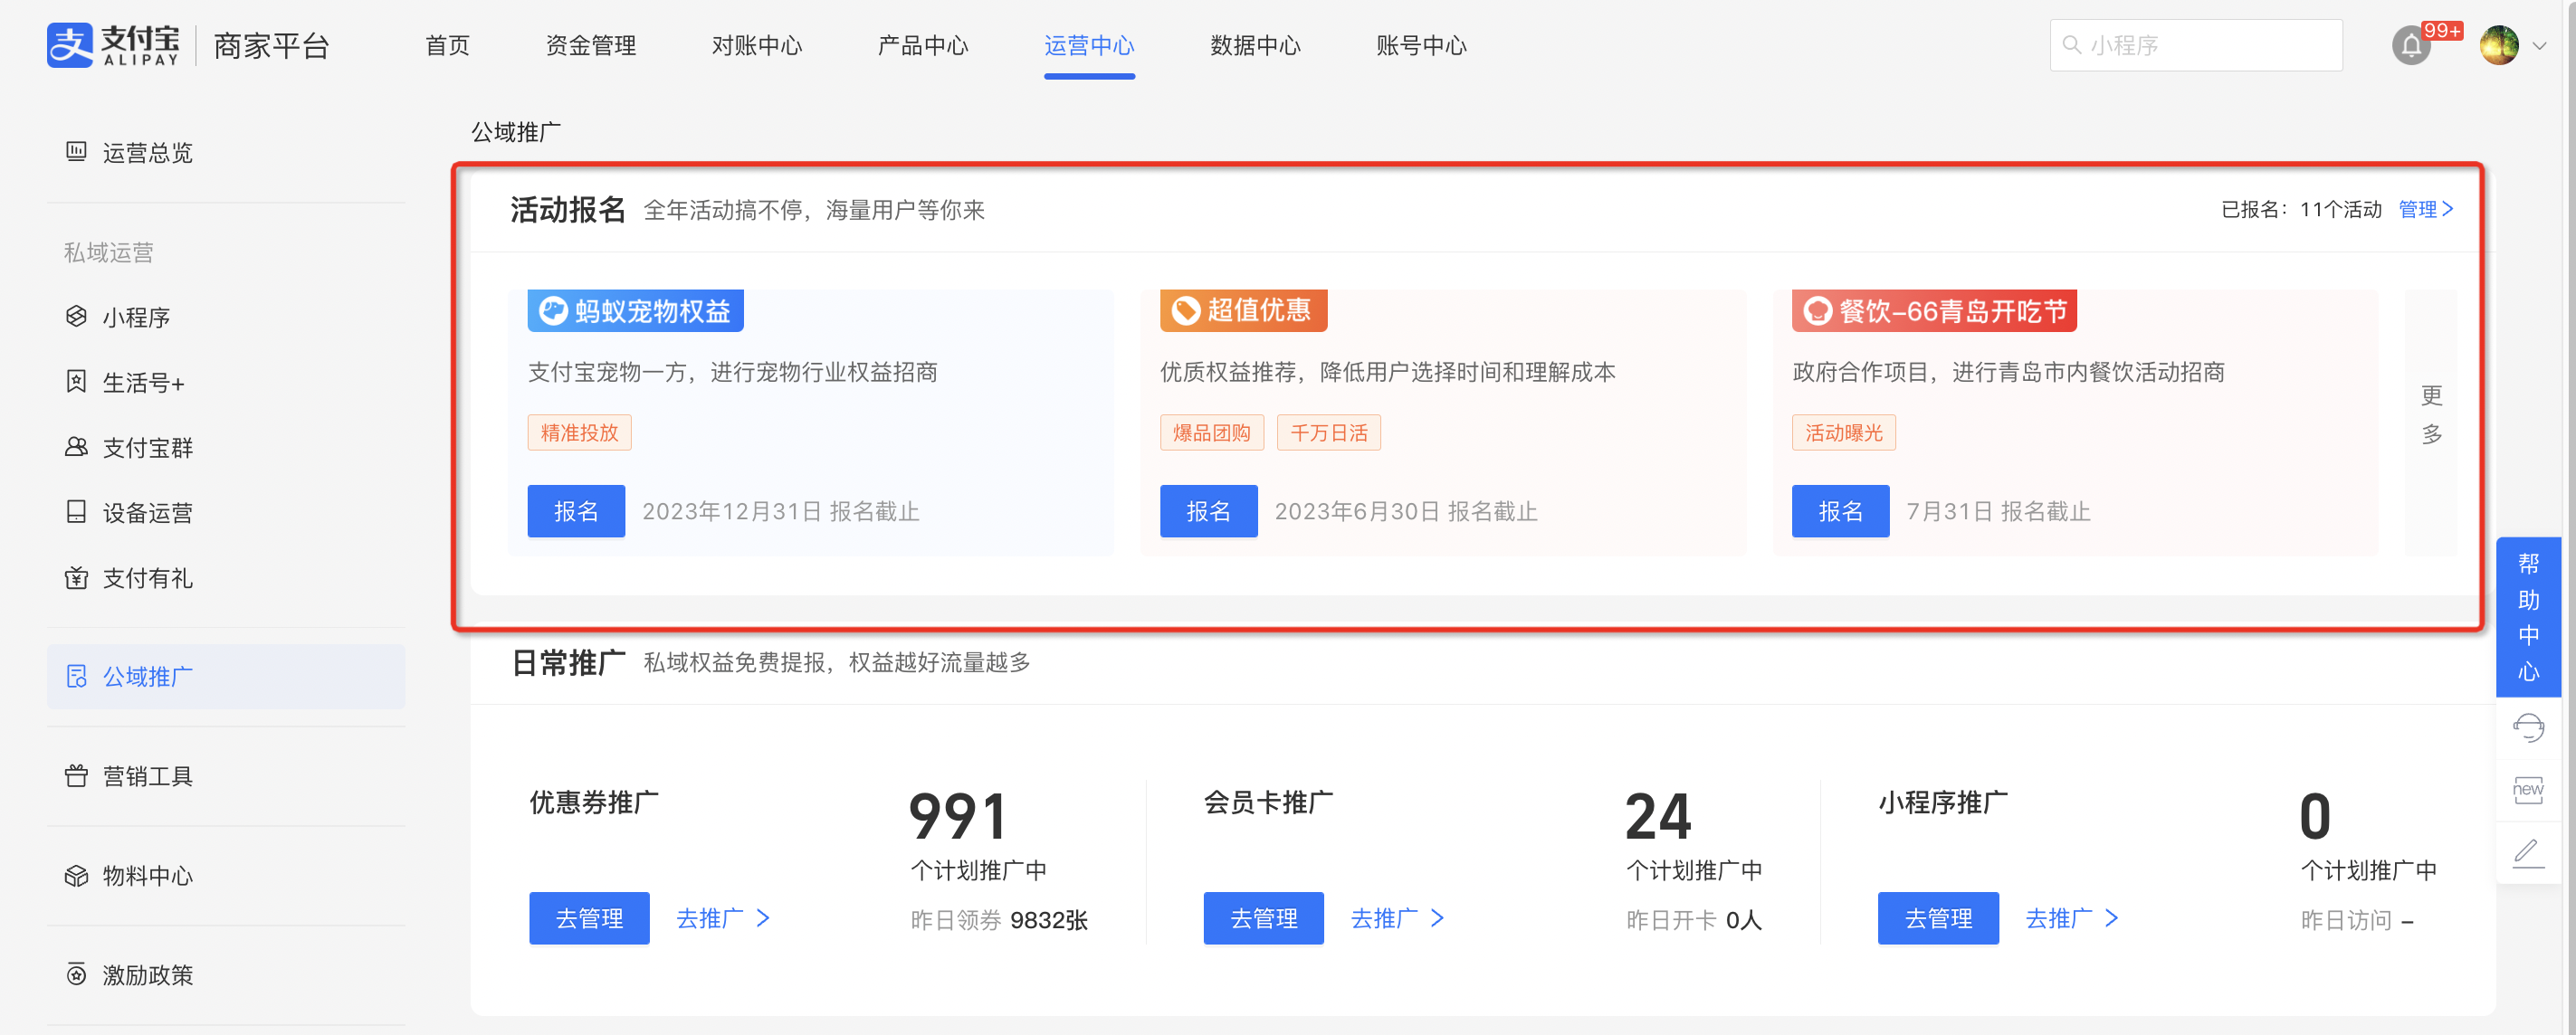
Task: Click the customer service headset icon
Action: pos(2528,727)
